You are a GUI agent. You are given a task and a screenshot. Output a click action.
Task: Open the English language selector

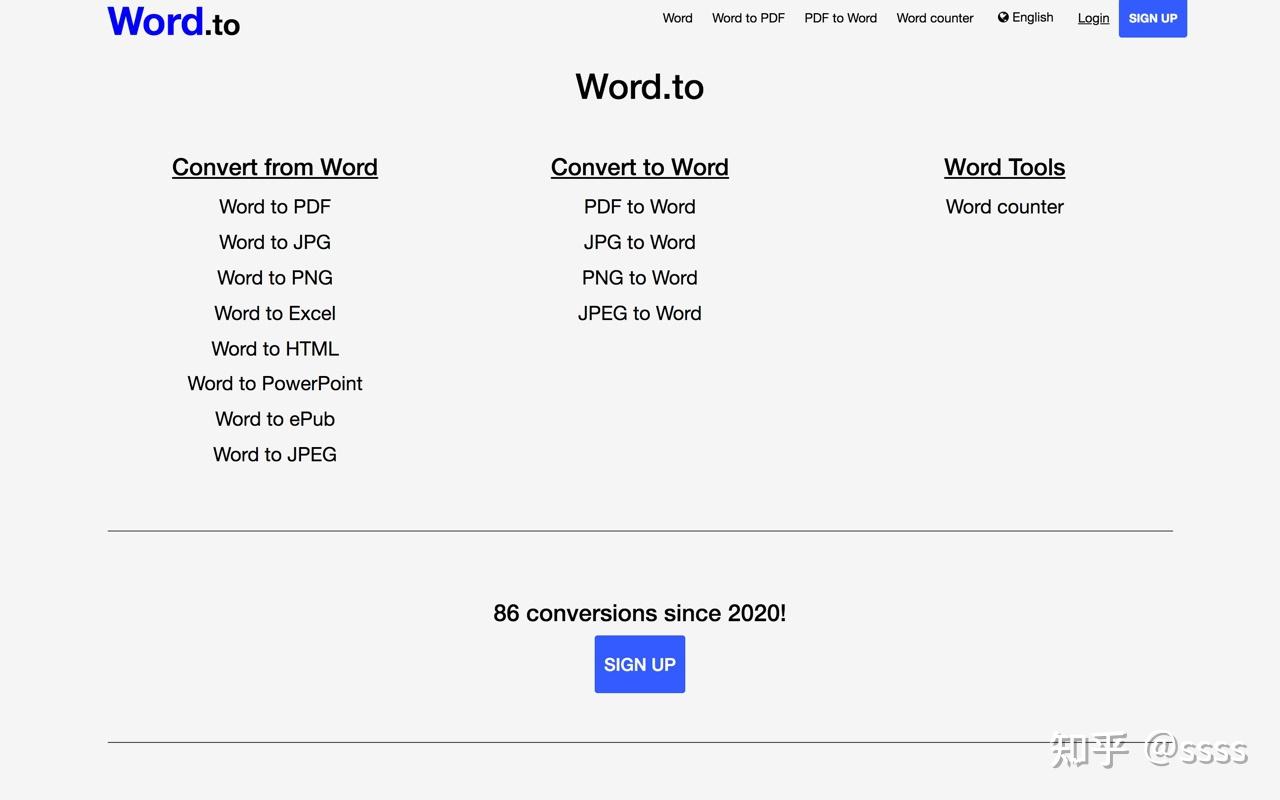point(1025,17)
